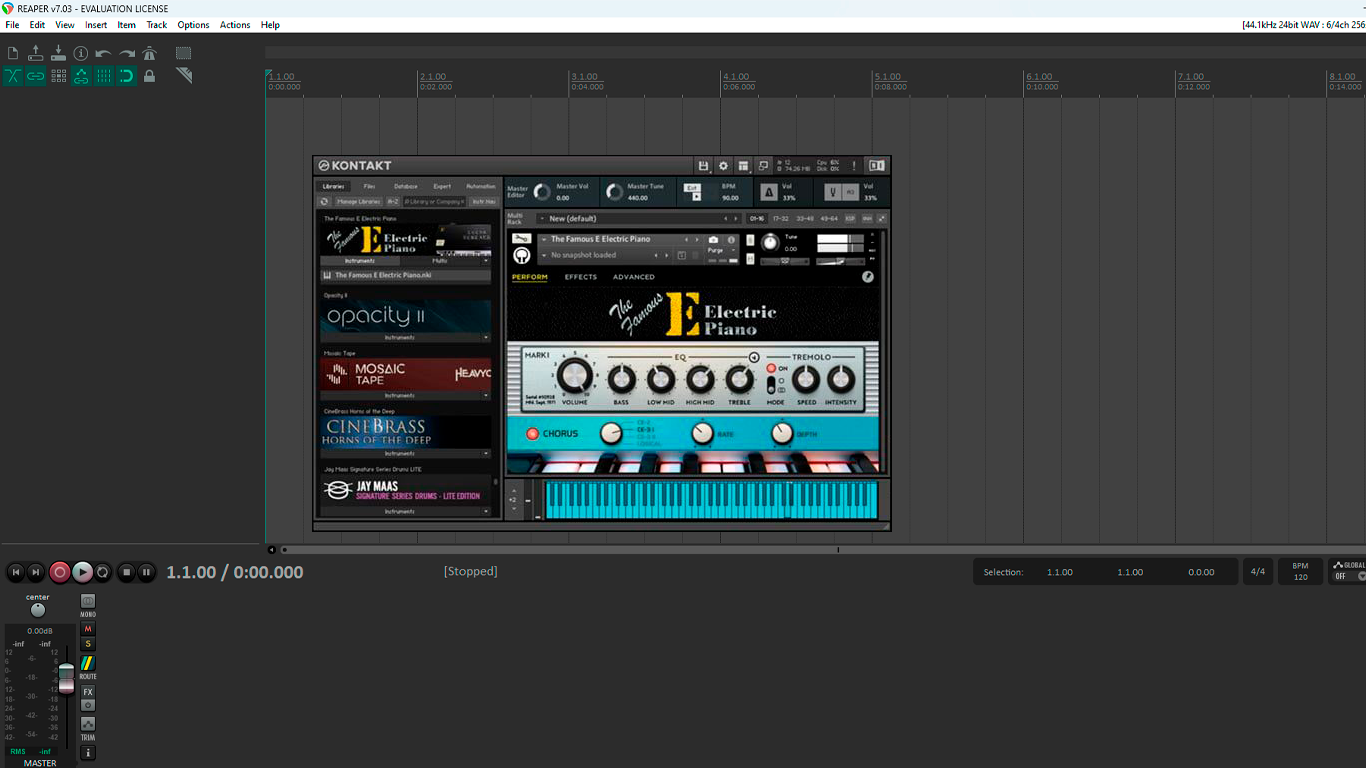Click the A-Z sort button in Kontakt

(393, 201)
